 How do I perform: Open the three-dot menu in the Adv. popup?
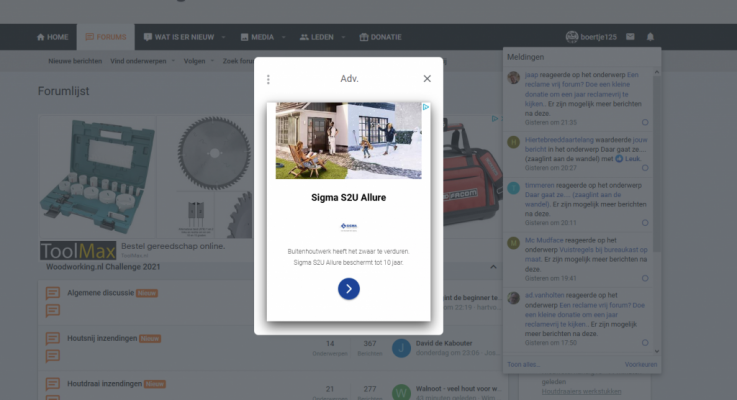[268, 79]
